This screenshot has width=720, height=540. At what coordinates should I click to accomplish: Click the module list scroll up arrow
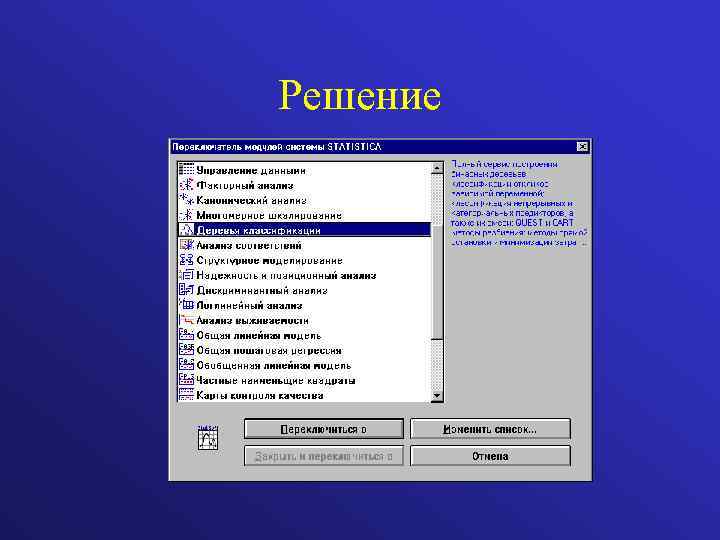pyautogui.click(x=437, y=168)
